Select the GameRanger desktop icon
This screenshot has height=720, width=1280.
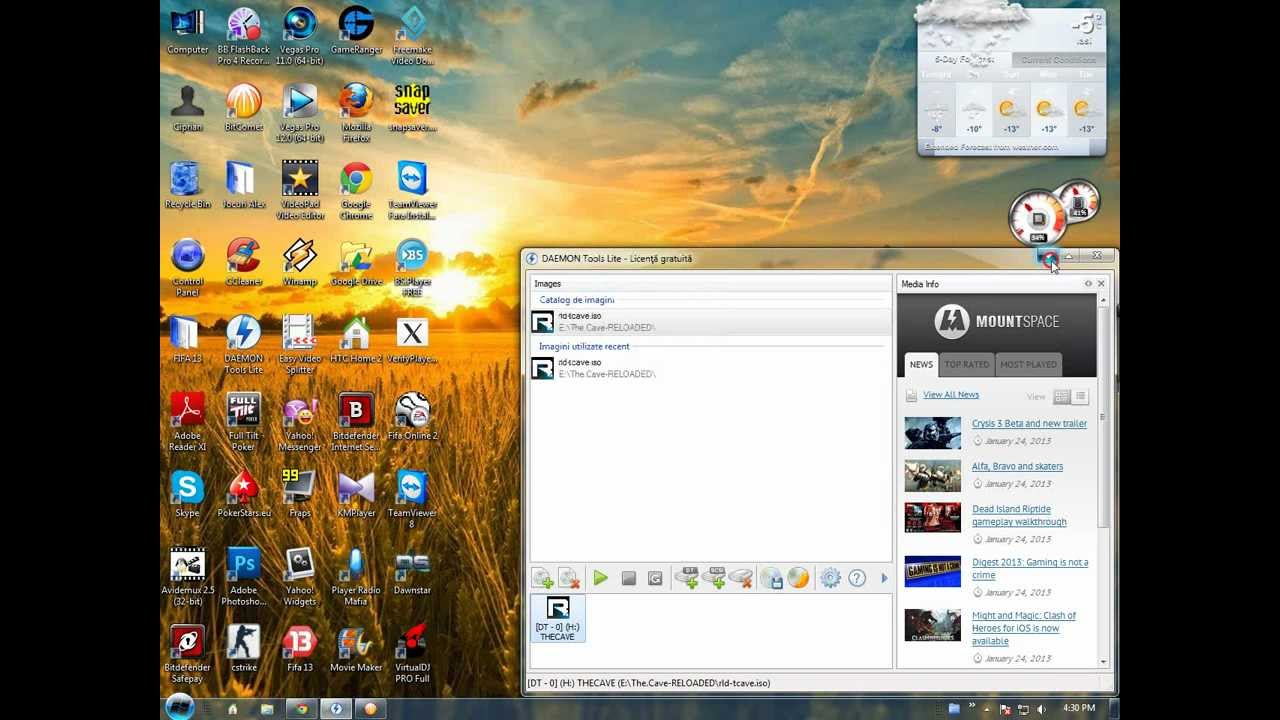coord(356,32)
